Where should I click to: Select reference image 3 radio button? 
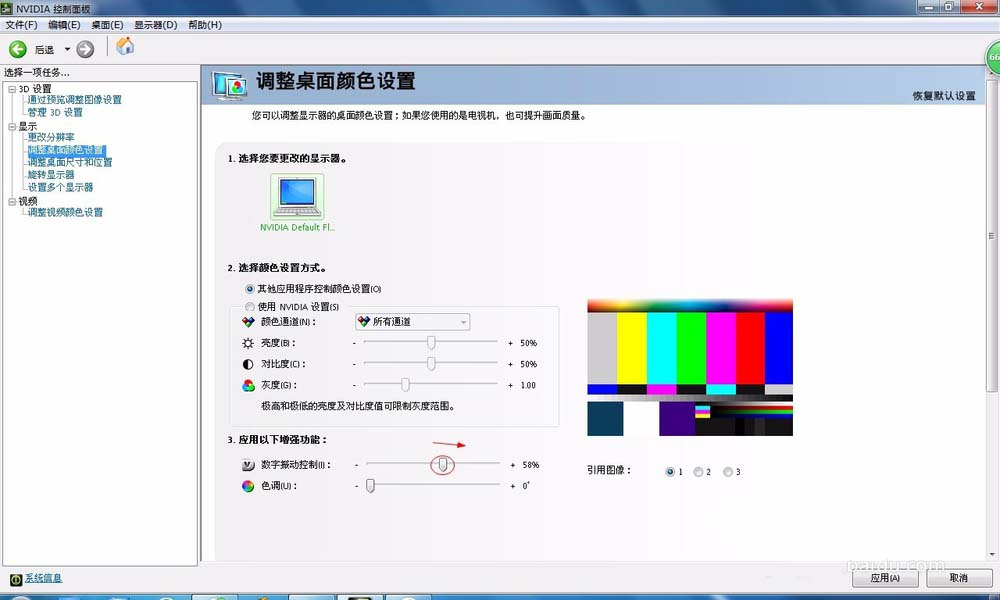728,472
